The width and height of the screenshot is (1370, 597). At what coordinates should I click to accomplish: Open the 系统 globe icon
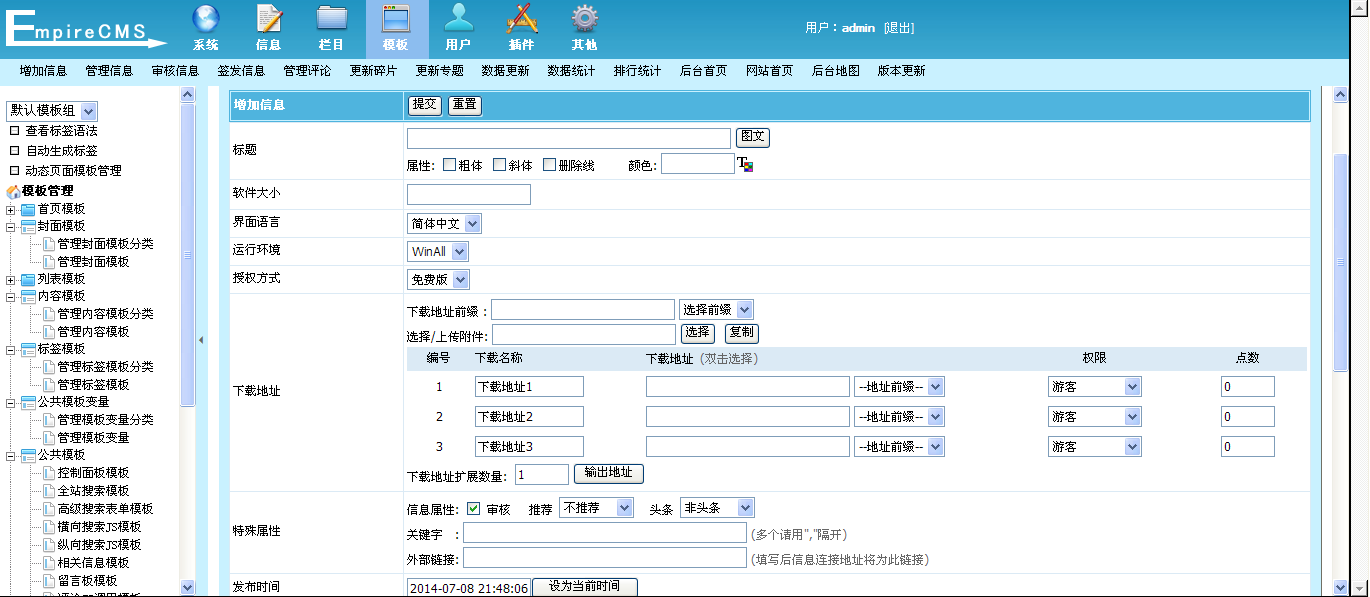pos(205,19)
